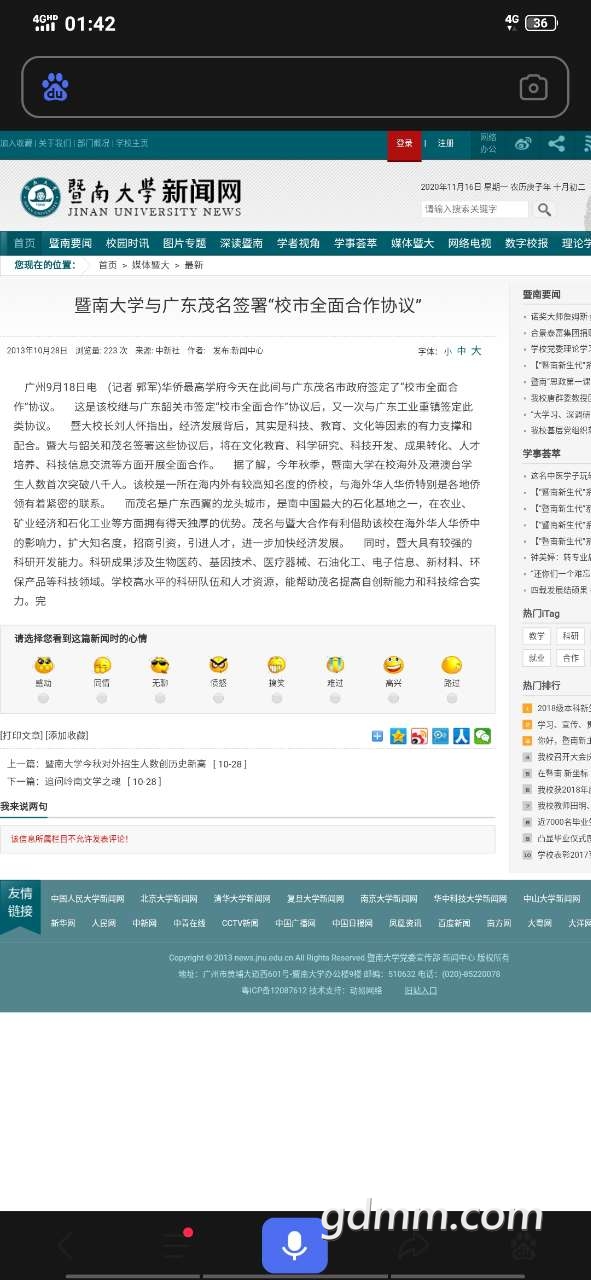
Task: Tap the blue microphone voice button
Action: point(294,1245)
